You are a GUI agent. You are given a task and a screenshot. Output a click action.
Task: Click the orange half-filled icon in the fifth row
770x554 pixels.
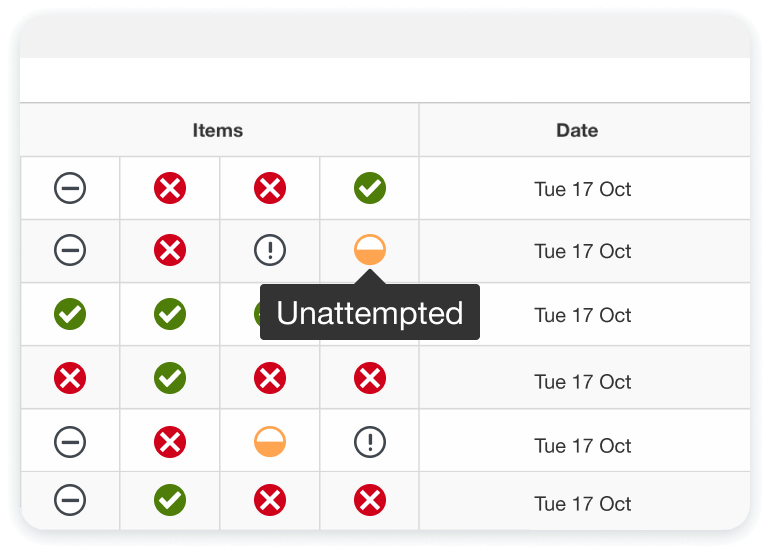(x=270, y=442)
